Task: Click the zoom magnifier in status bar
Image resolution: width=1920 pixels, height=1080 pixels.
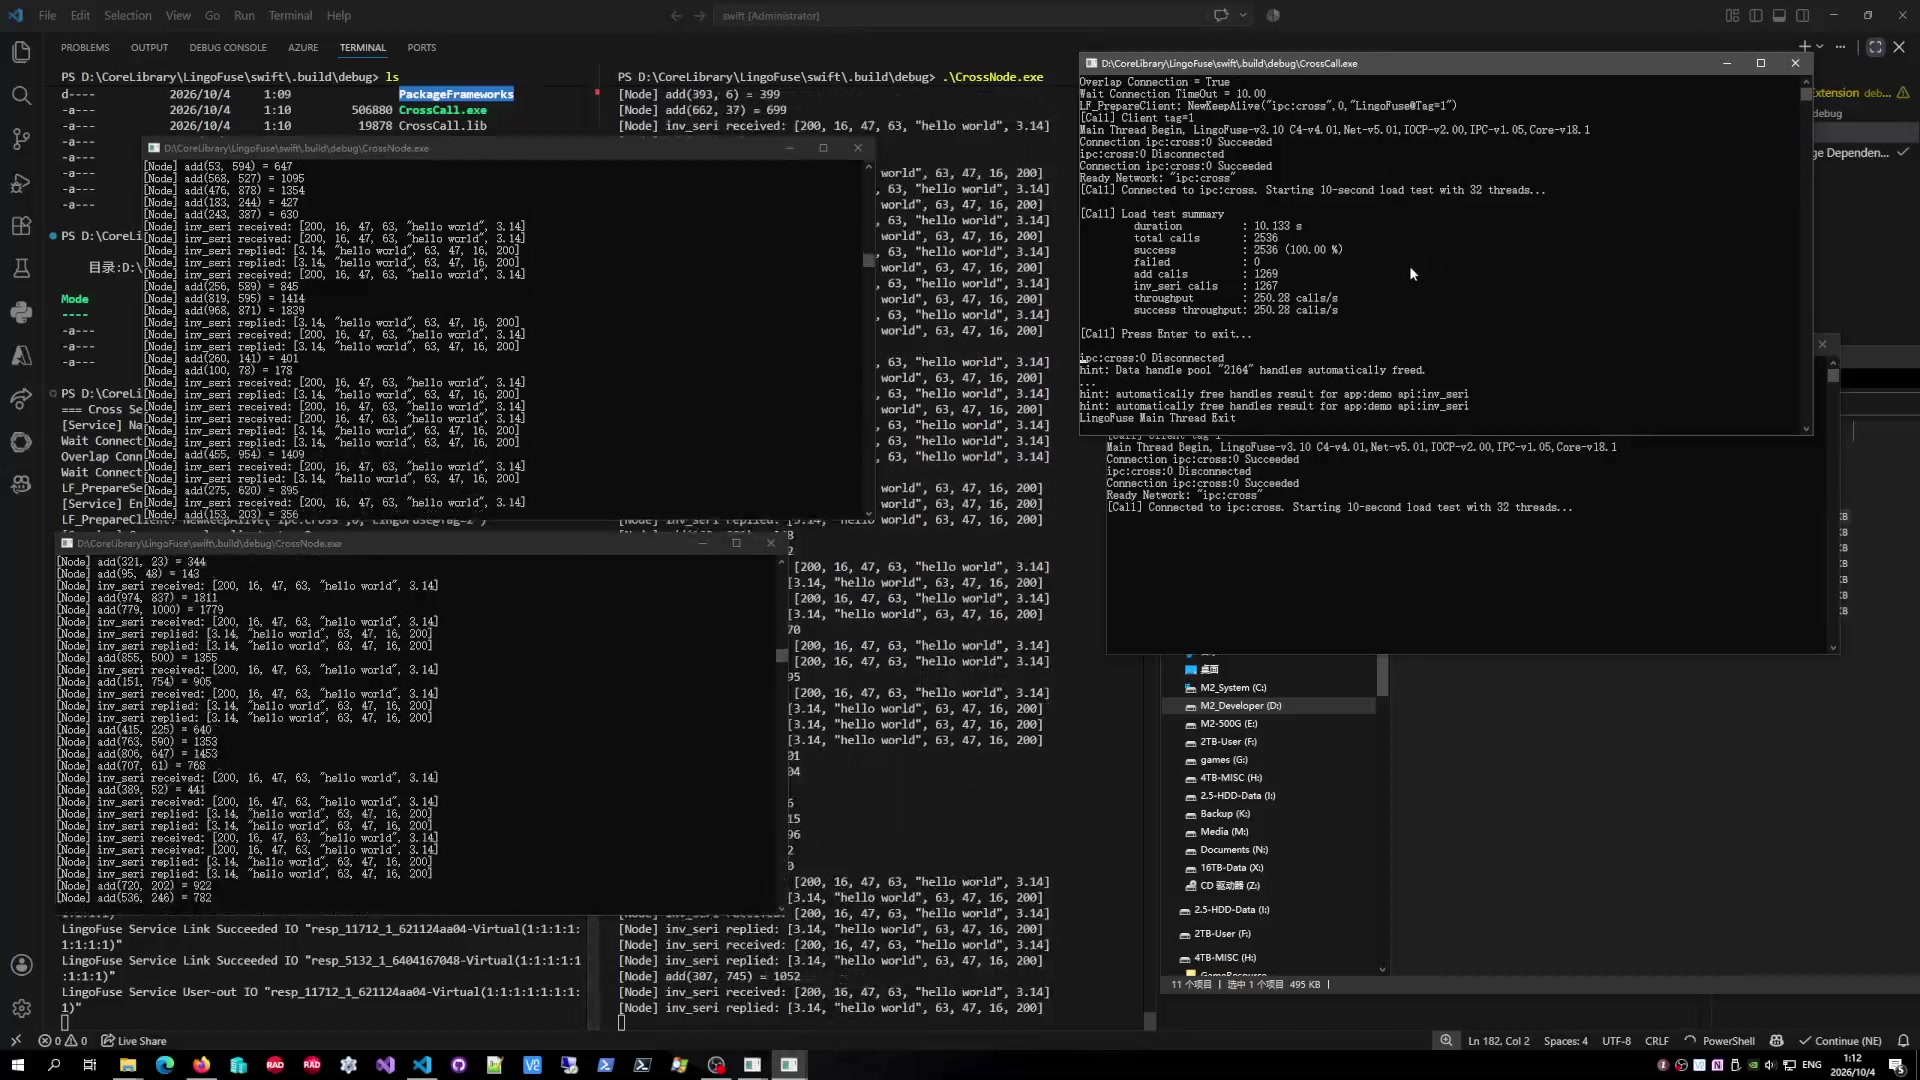Action: click(x=1446, y=1041)
